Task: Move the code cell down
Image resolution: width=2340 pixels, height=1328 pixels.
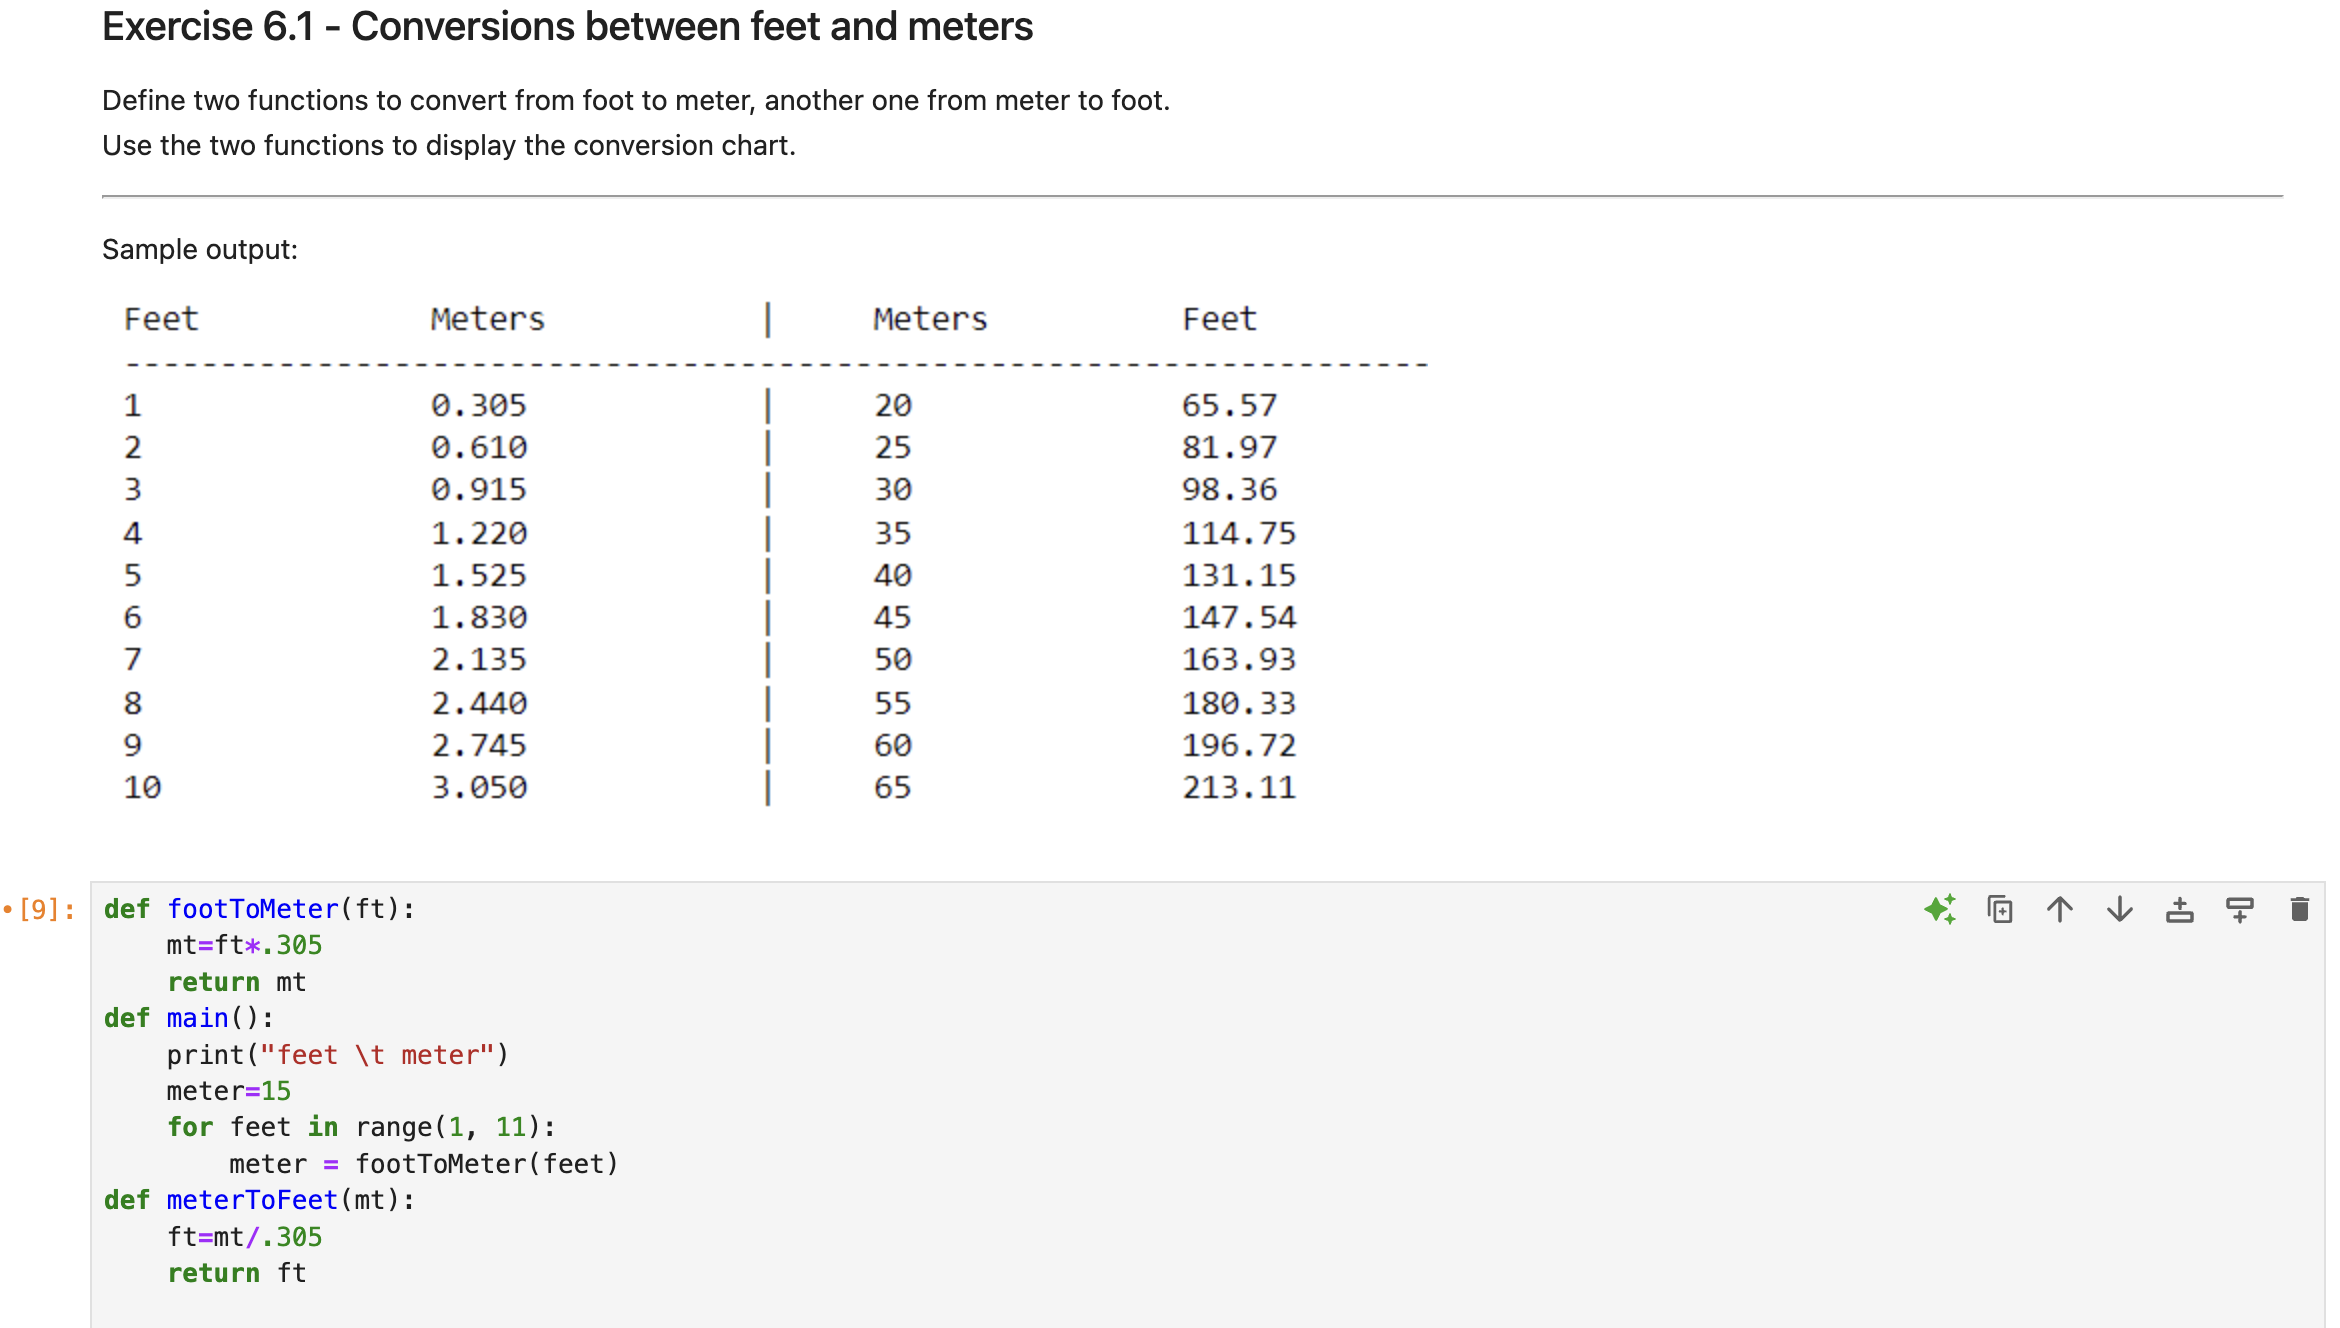Action: pos(2120,910)
